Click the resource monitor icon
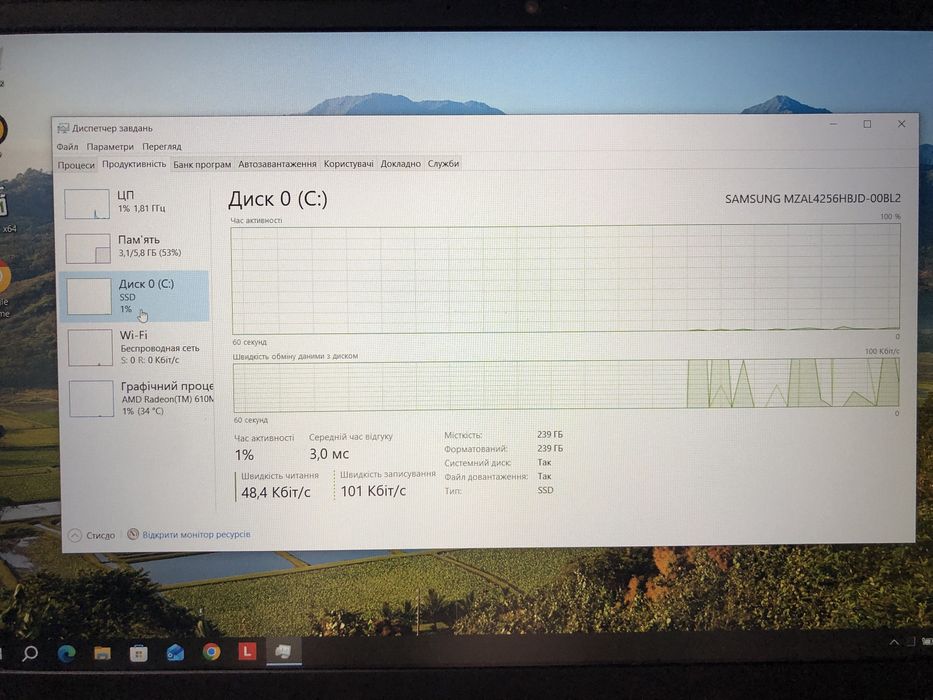 click(133, 534)
